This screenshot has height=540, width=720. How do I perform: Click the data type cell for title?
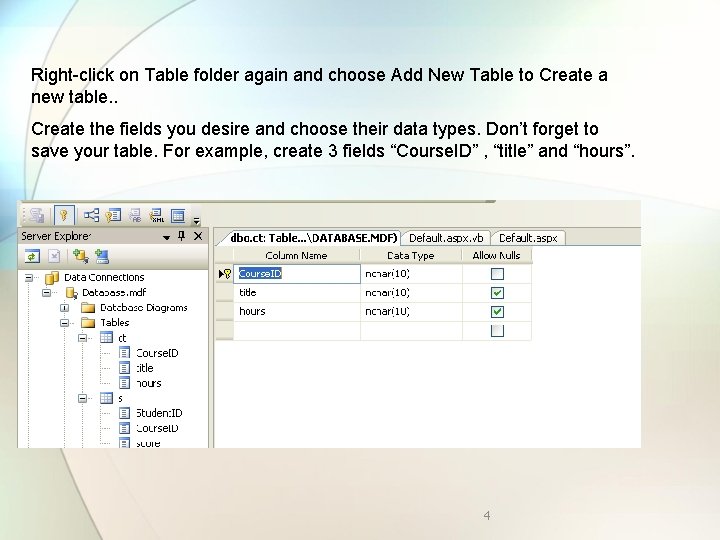pos(411,292)
